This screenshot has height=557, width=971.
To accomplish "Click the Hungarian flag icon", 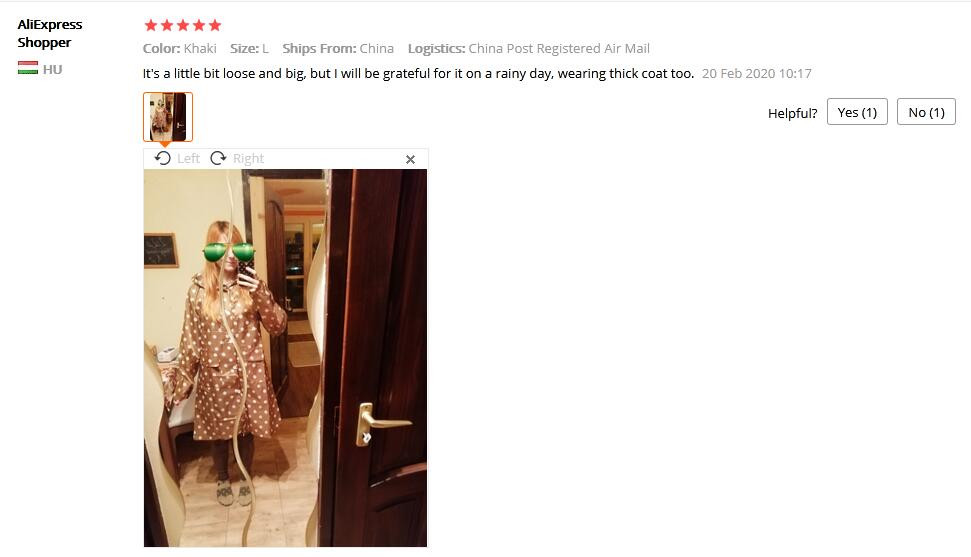I will [x=28, y=68].
